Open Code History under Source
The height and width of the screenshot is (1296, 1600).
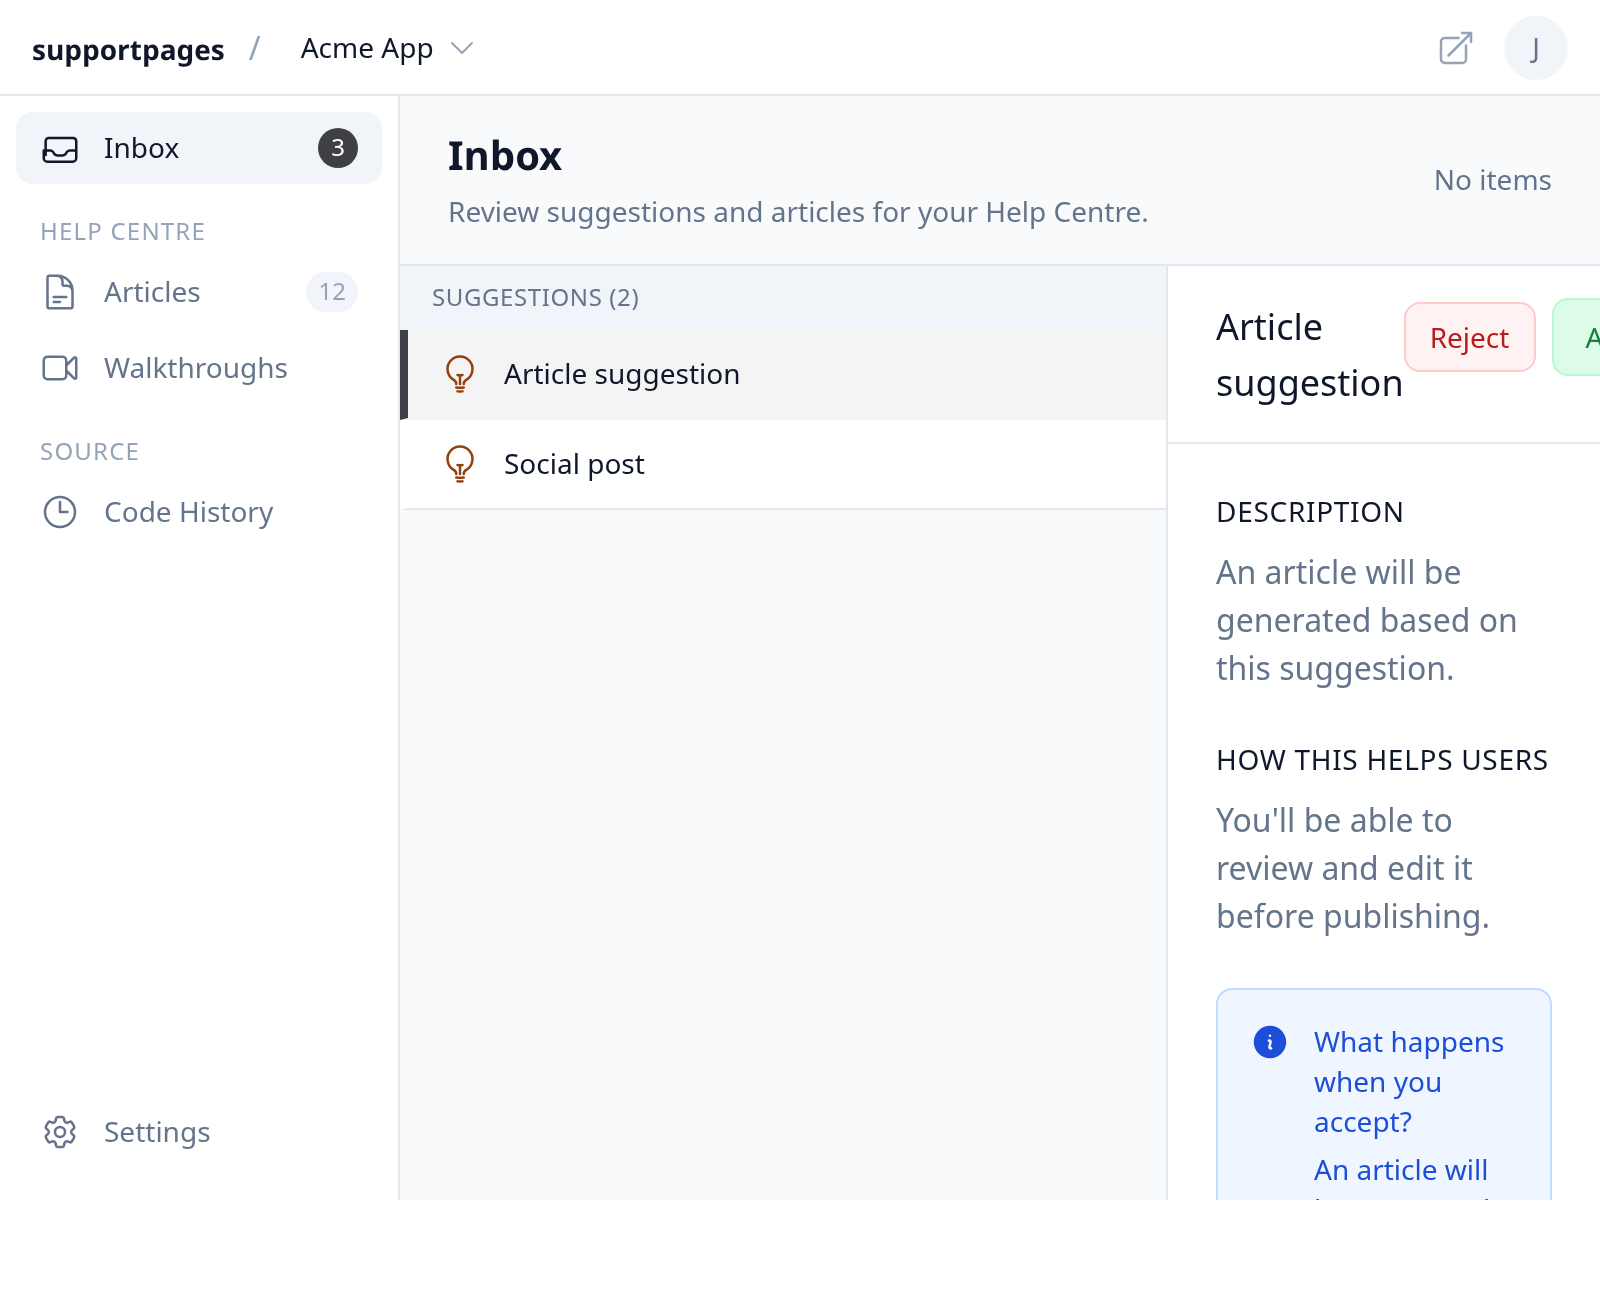(199, 512)
